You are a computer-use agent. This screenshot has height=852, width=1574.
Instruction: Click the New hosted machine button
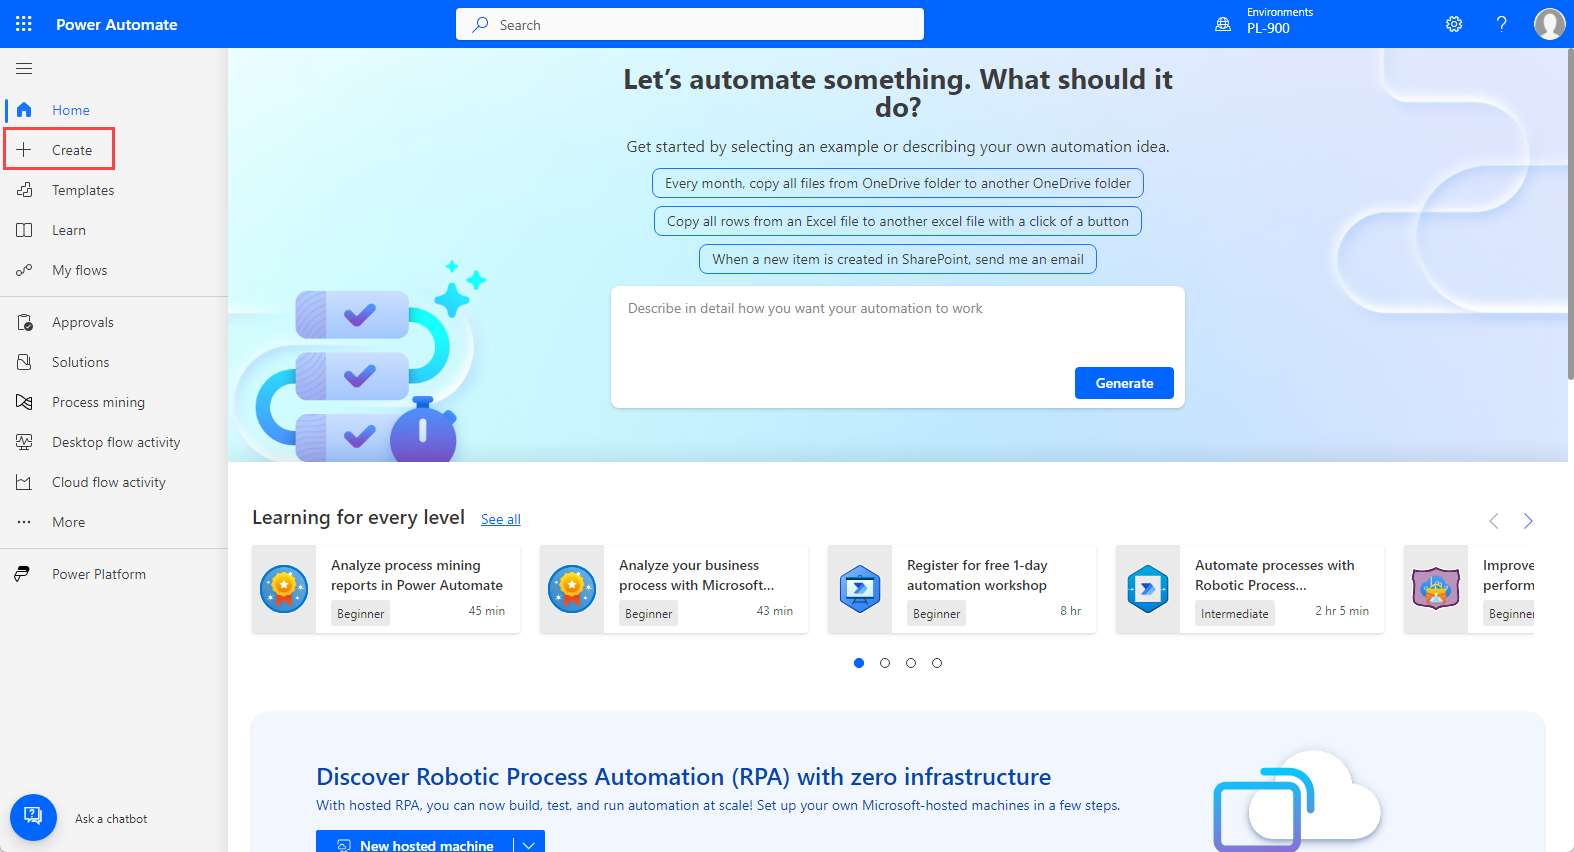pos(415,843)
